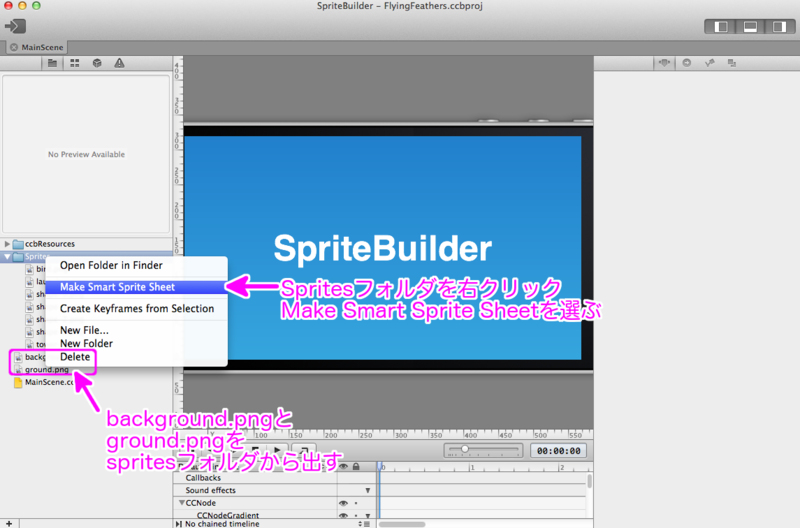Viewport: 800px width, 528px height.
Task: Select the CCNodeGradient node row
Action: tap(255, 515)
